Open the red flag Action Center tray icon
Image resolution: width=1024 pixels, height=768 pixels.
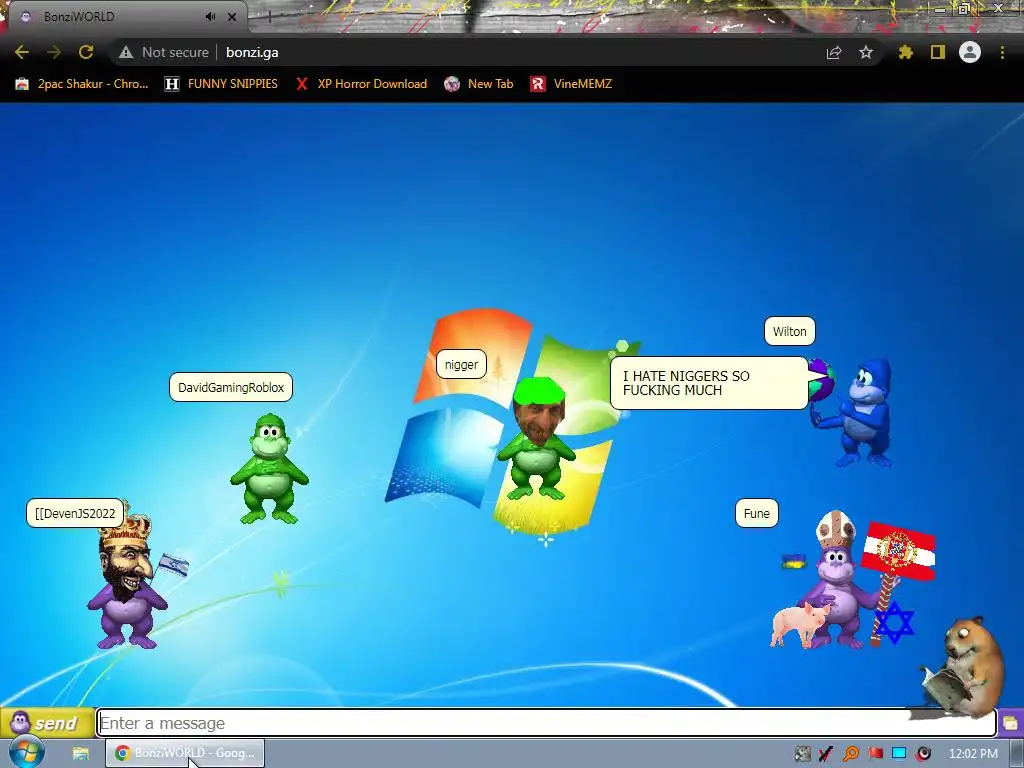coord(875,754)
